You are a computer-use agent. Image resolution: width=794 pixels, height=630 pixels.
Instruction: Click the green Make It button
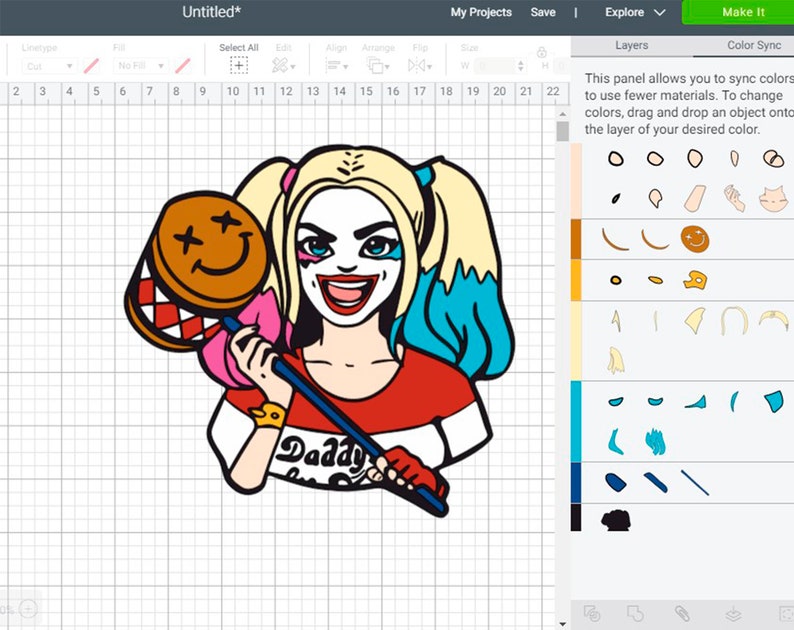[738, 12]
